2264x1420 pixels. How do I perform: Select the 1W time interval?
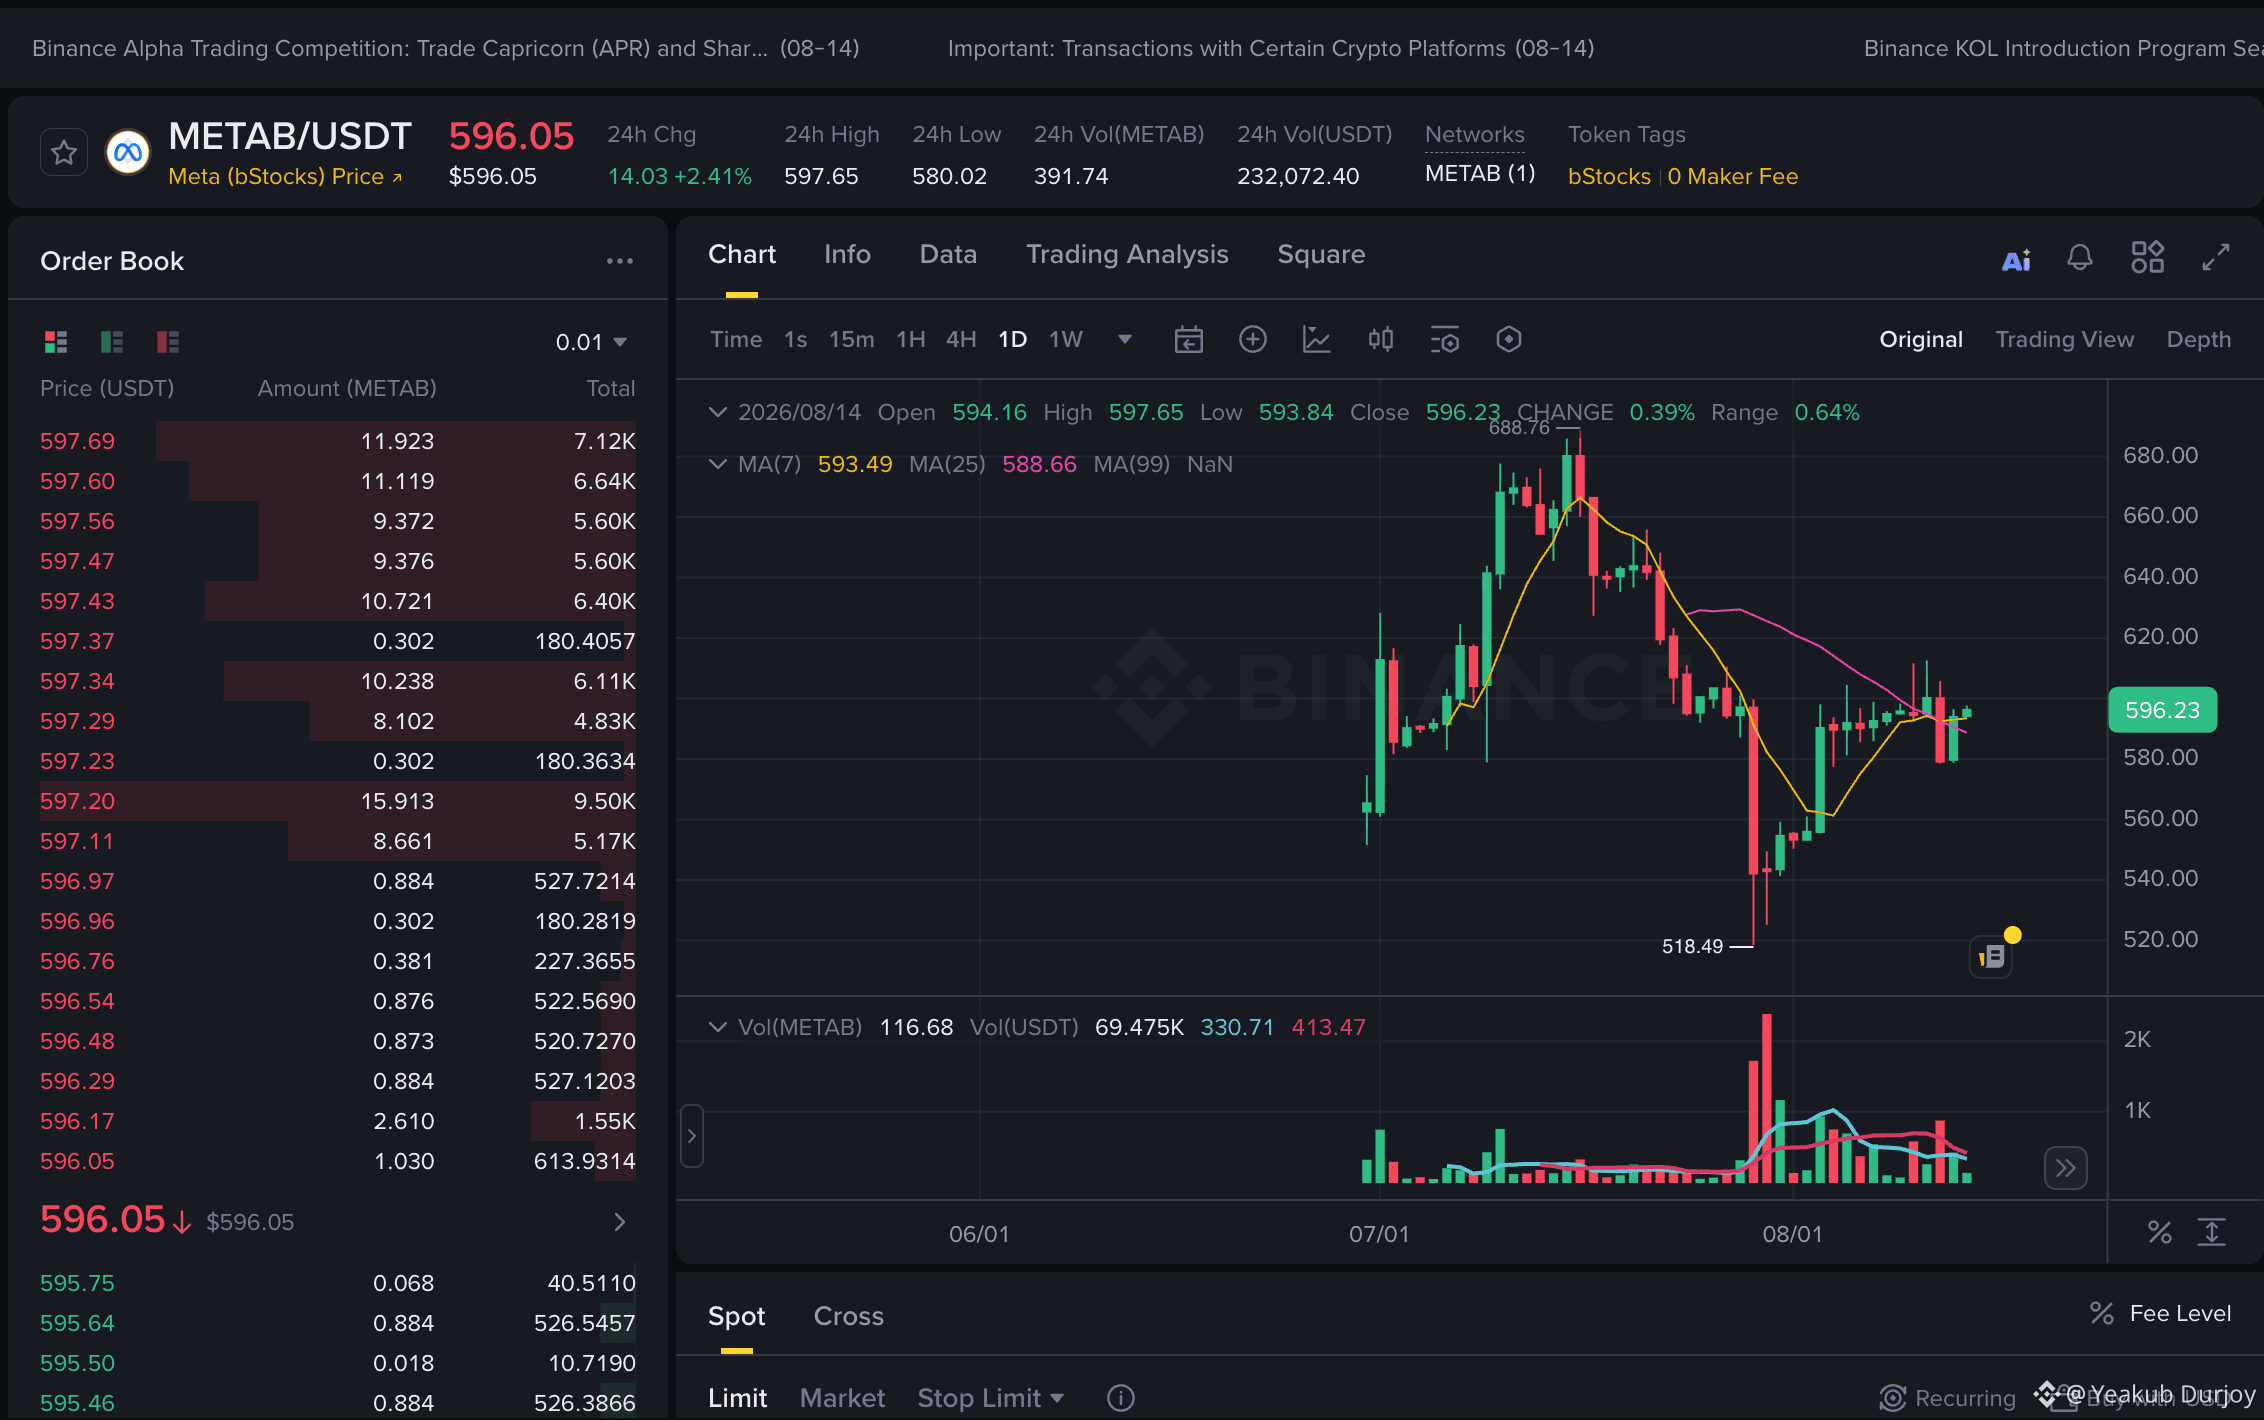click(x=1066, y=340)
